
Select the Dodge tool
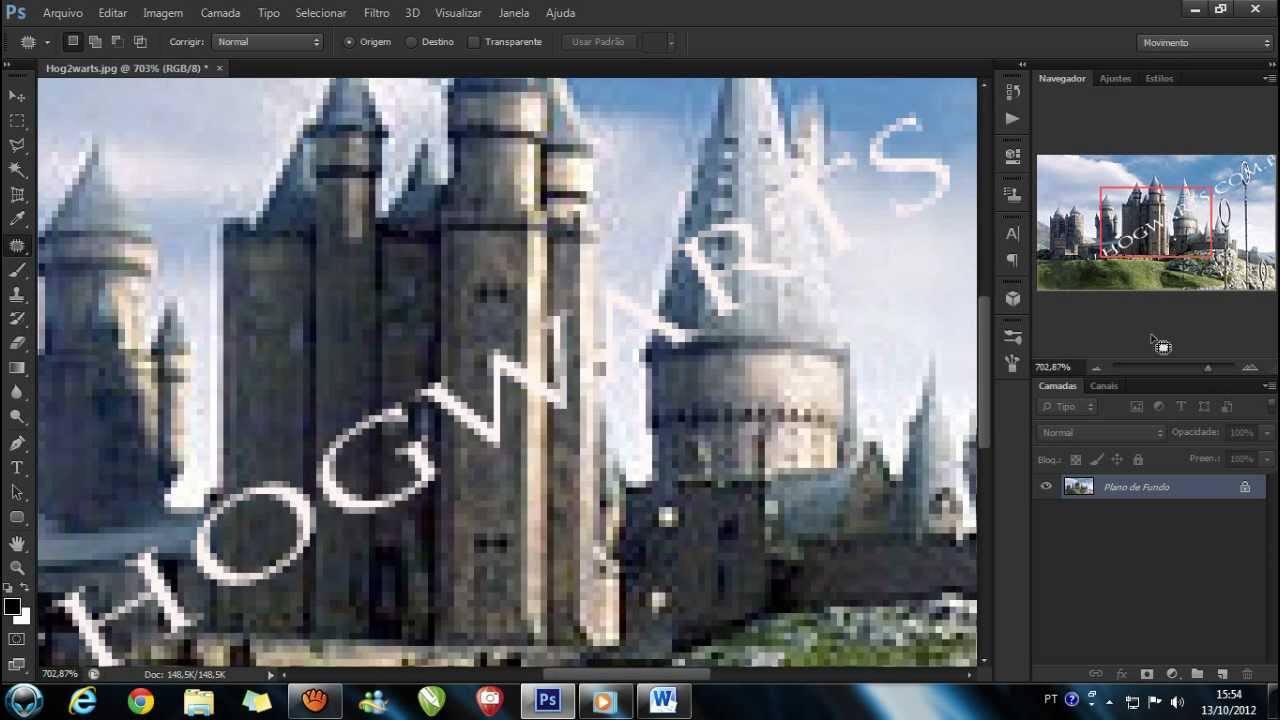click(x=17, y=418)
